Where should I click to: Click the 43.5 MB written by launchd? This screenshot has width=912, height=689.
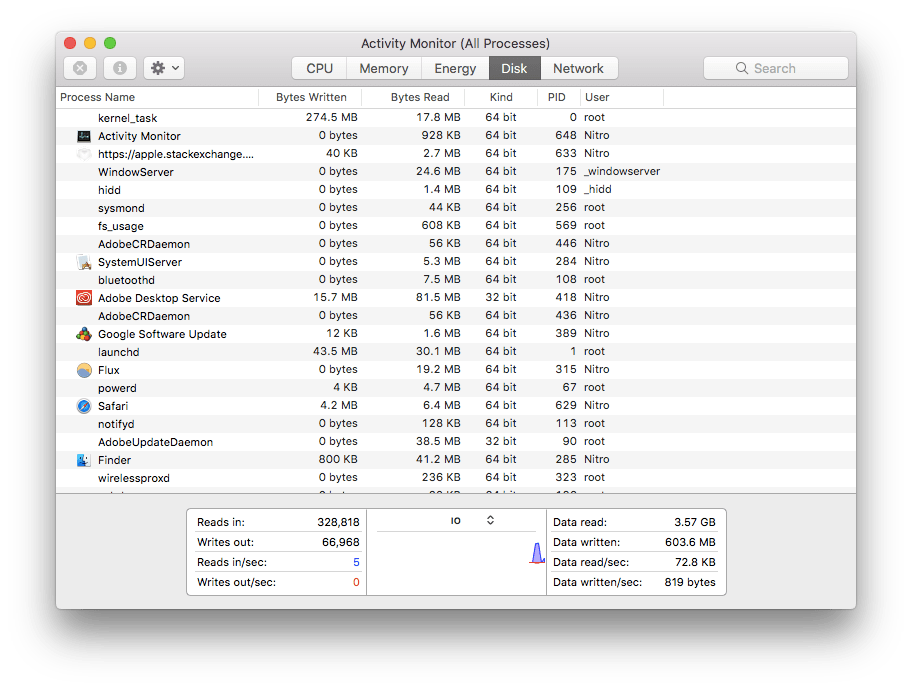[x=335, y=352]
